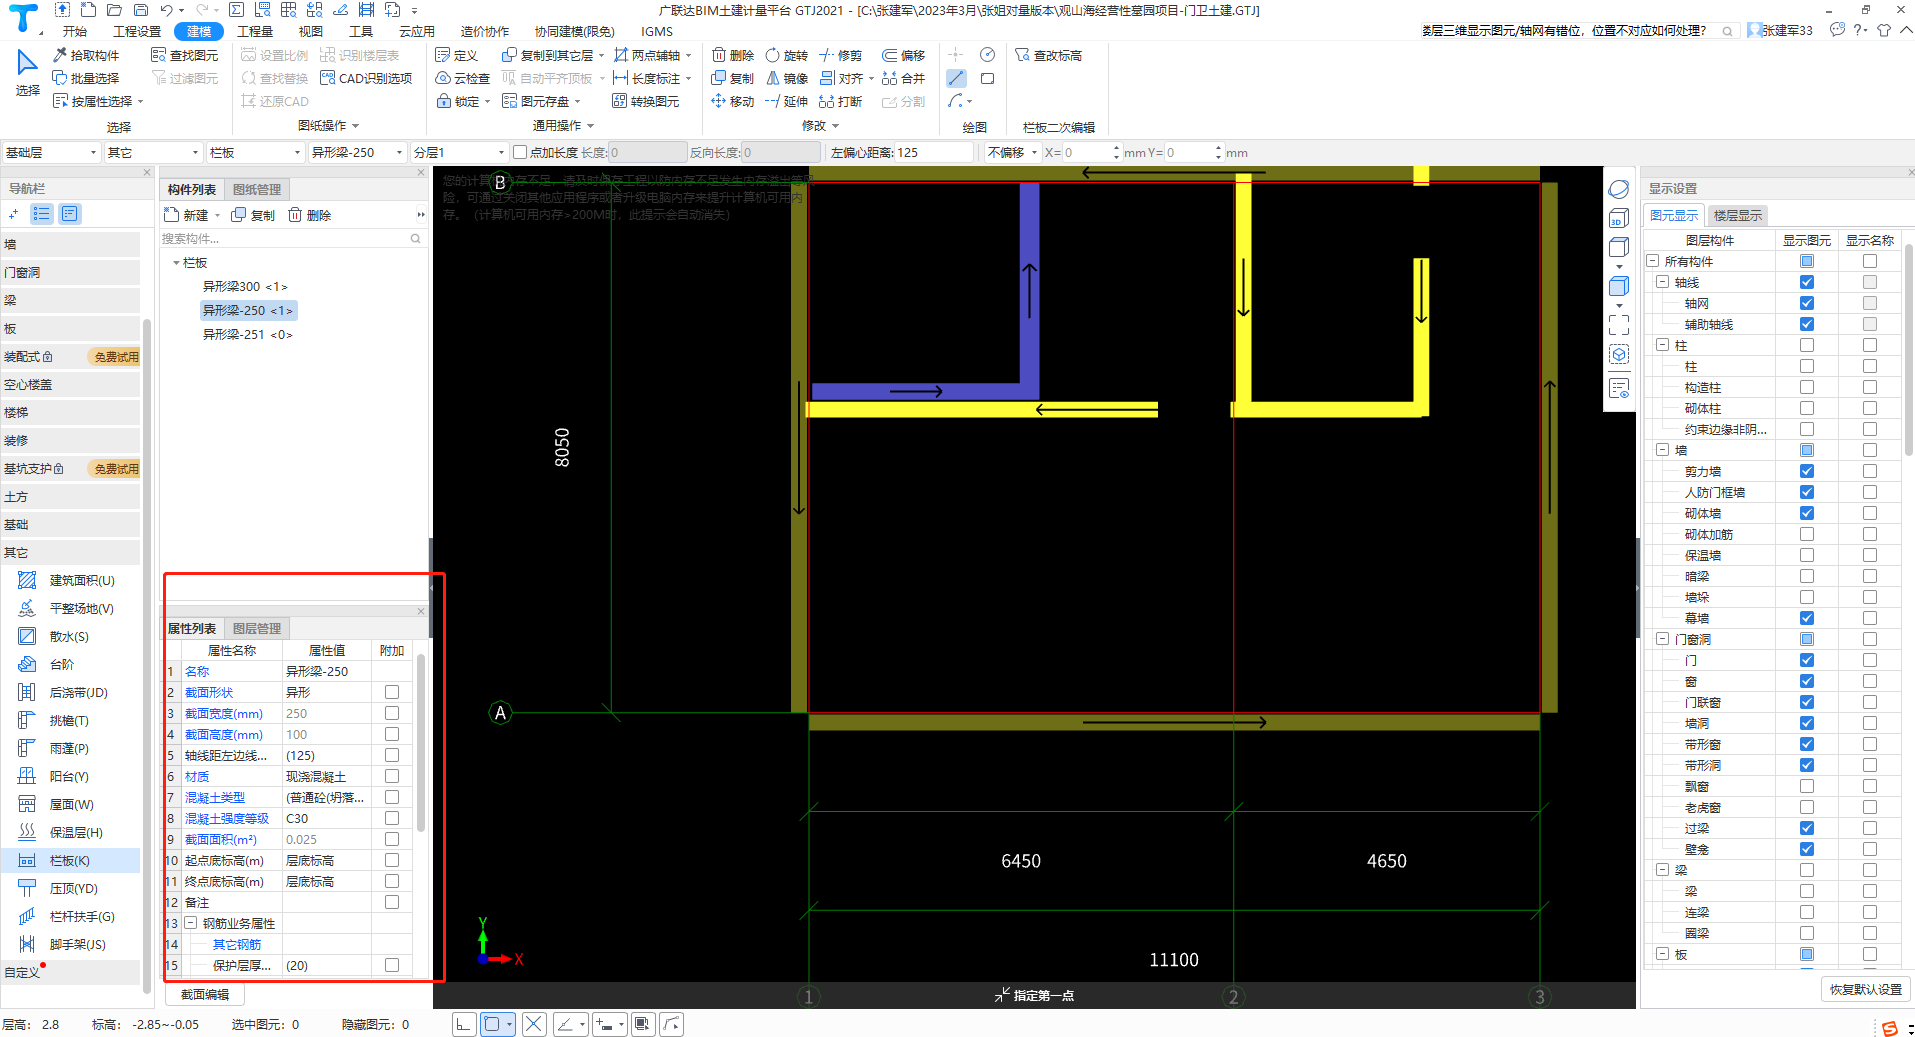Select the line draw tool in 绘图
The height and width of the screenshot is (1037, 1915).
(956, 78)
